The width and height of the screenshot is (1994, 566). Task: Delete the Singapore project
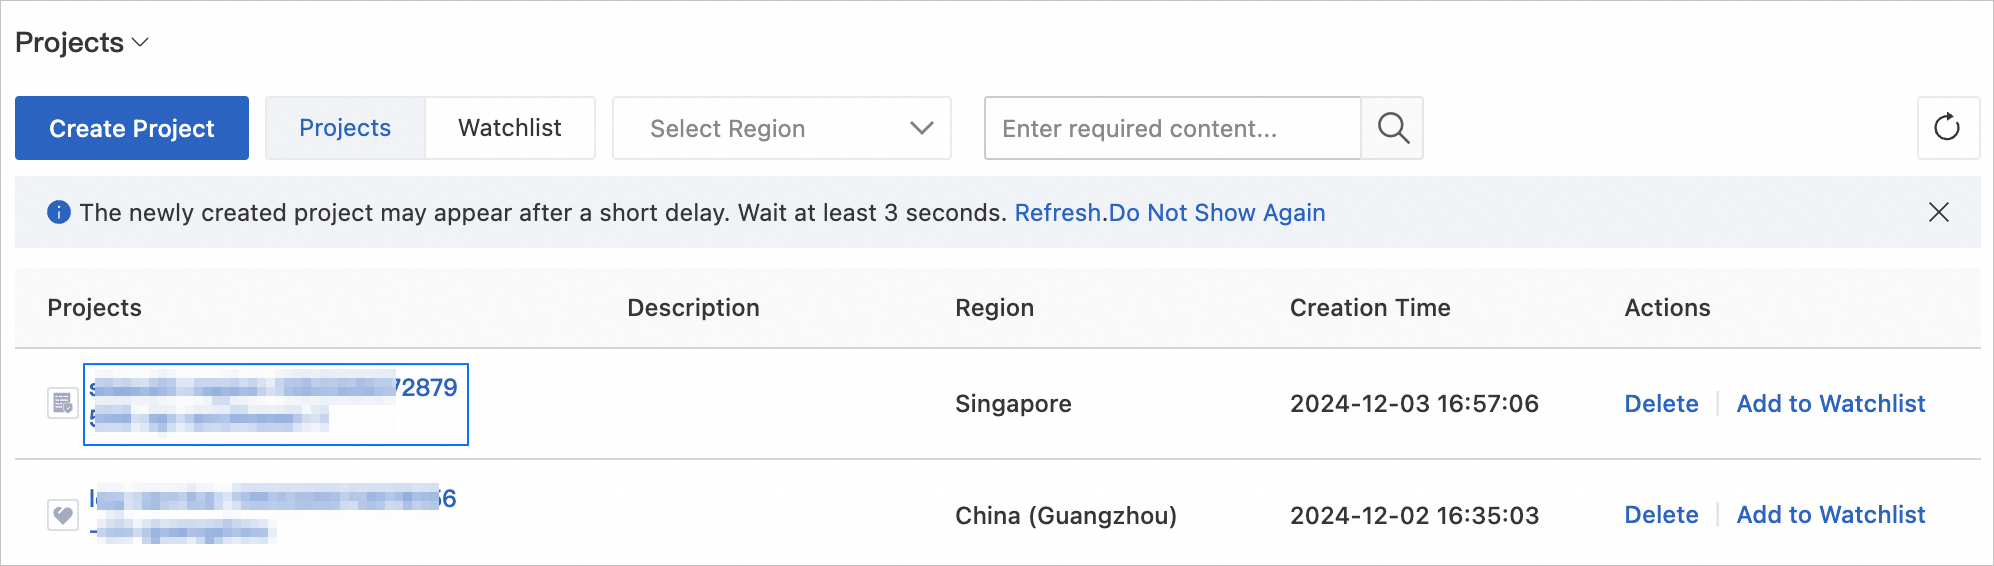[x=1661, y=404]
